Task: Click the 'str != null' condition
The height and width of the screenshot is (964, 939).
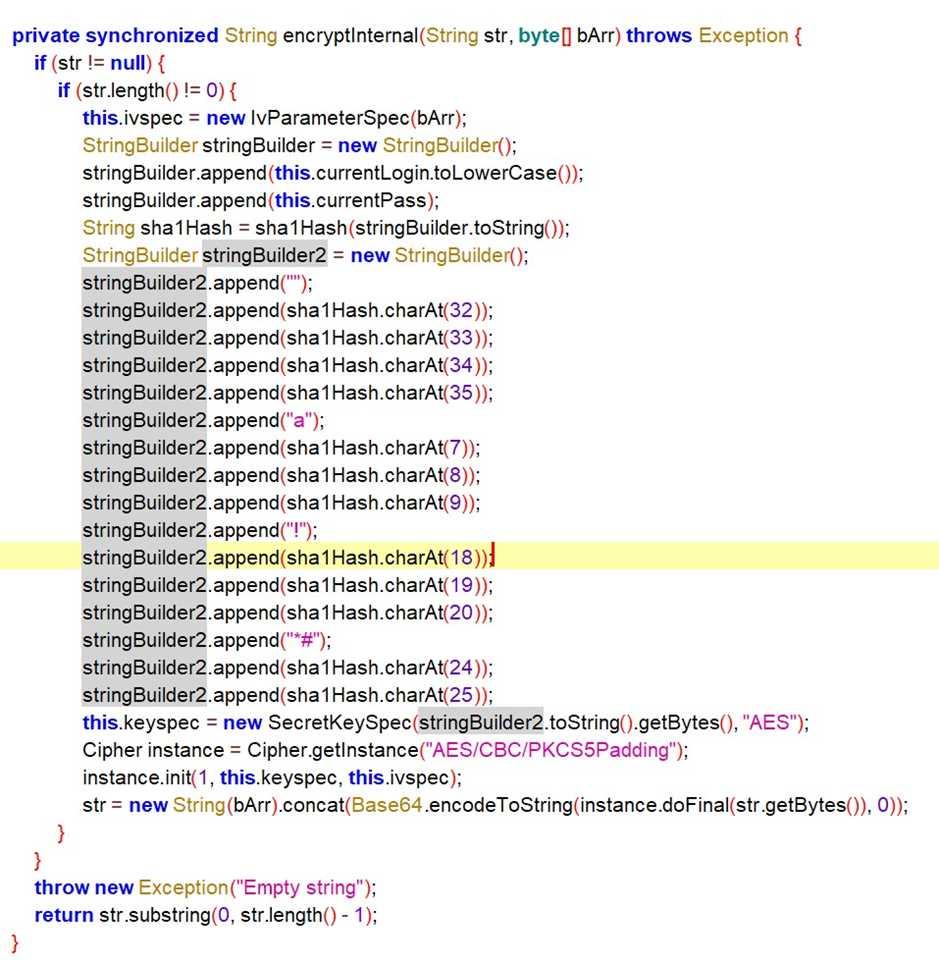Action: coord(101,63)
